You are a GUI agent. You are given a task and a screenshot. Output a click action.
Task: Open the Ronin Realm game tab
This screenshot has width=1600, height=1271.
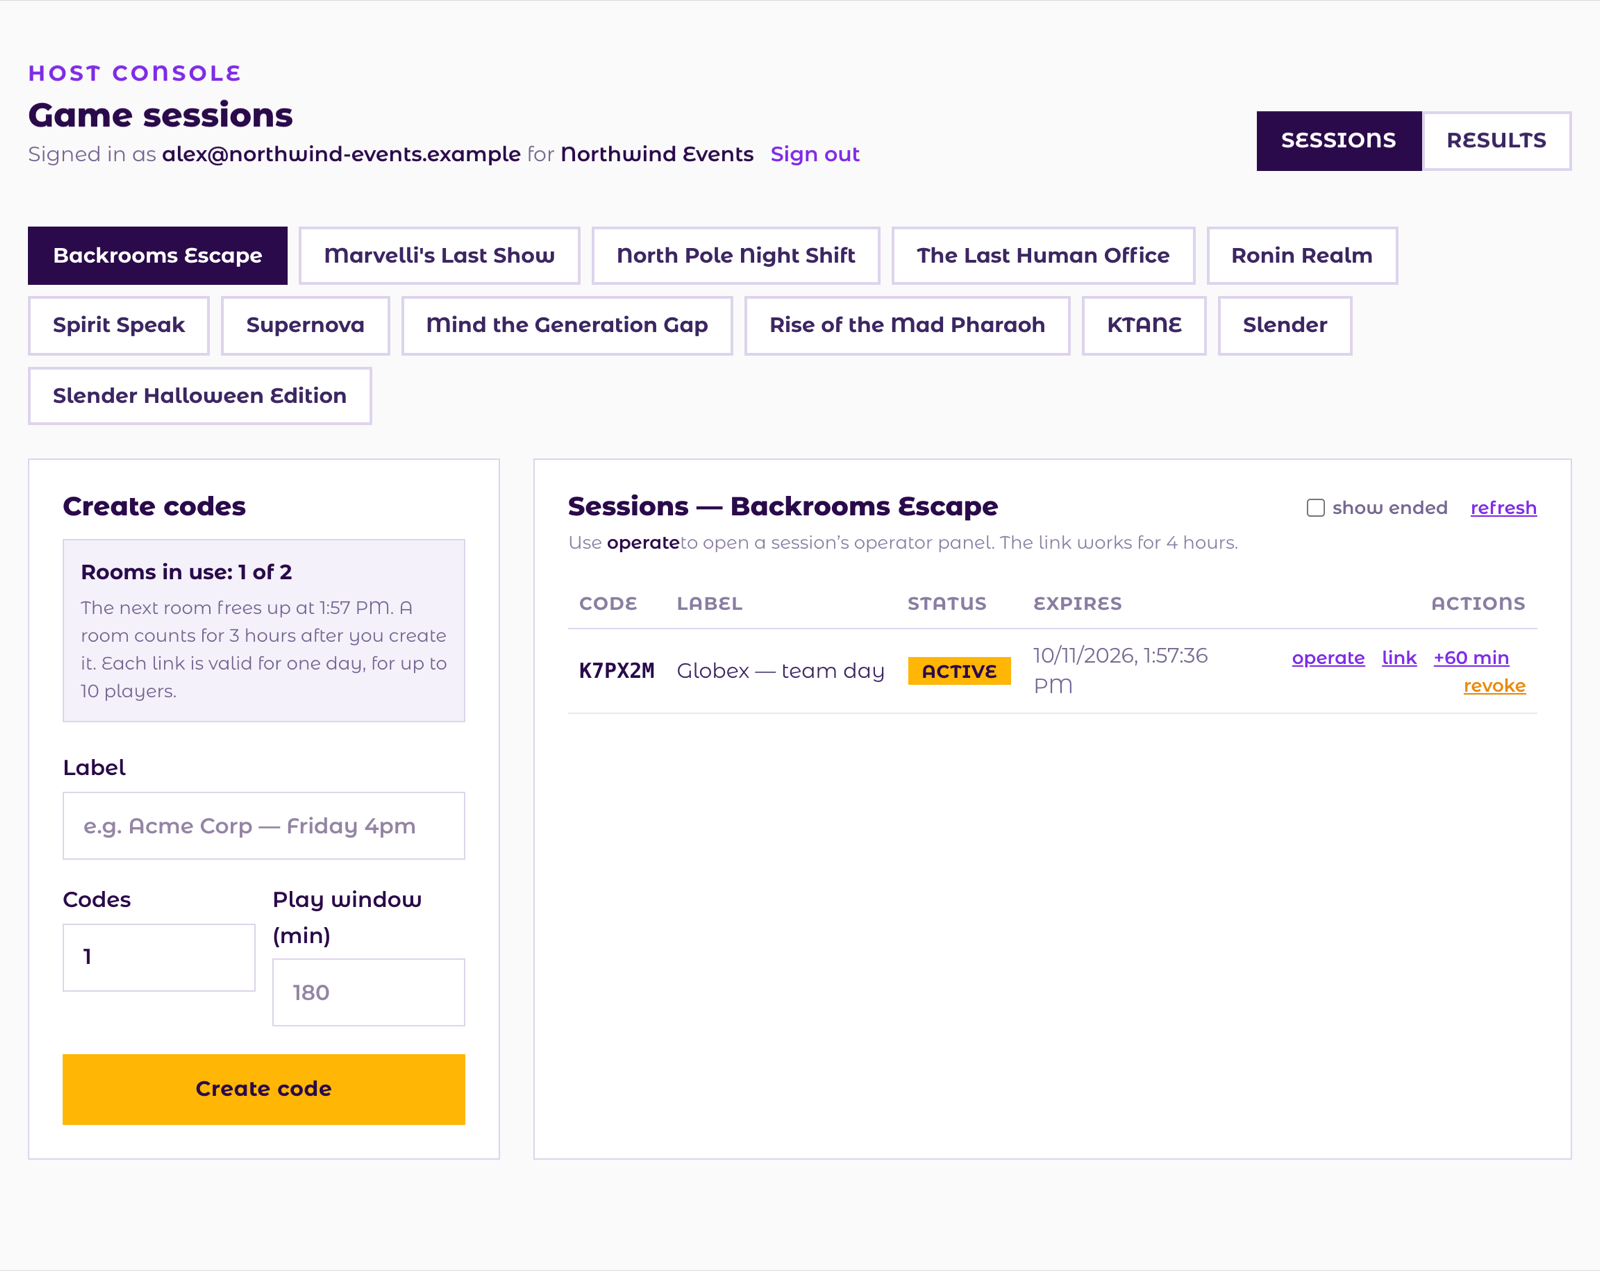1302,256
